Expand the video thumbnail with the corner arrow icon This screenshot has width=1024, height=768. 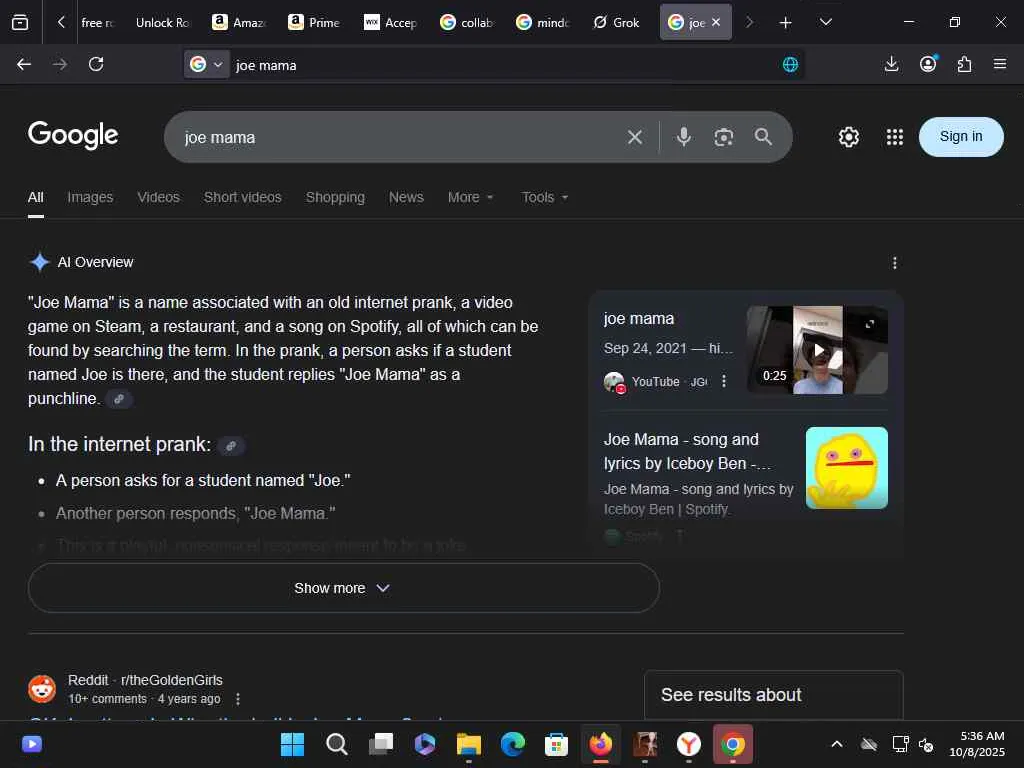point(870,324)
